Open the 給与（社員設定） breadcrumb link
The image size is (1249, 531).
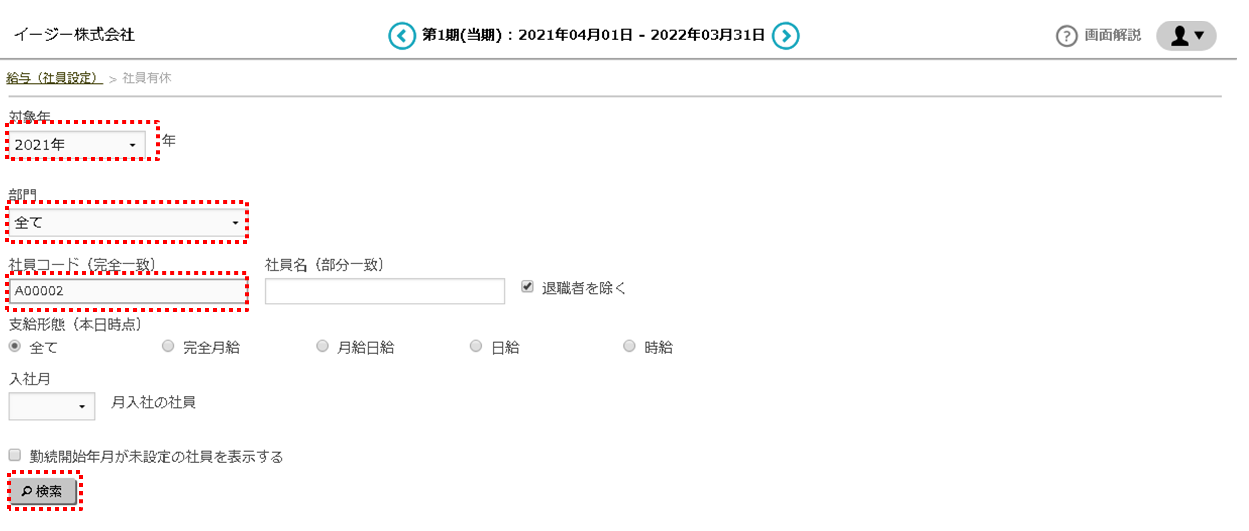click(54, 78)
